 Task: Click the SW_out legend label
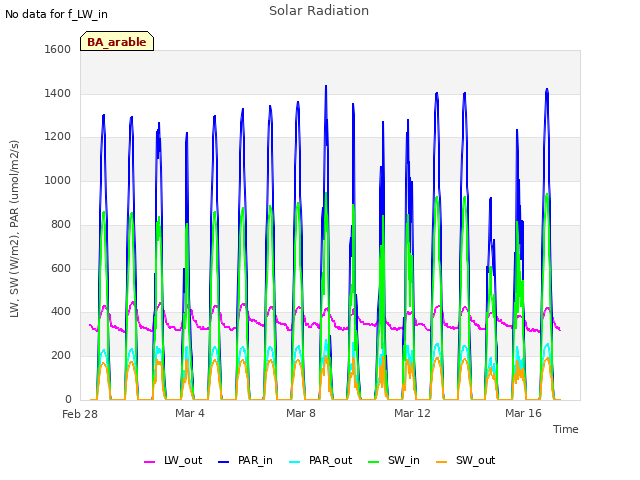coord(476,460)
